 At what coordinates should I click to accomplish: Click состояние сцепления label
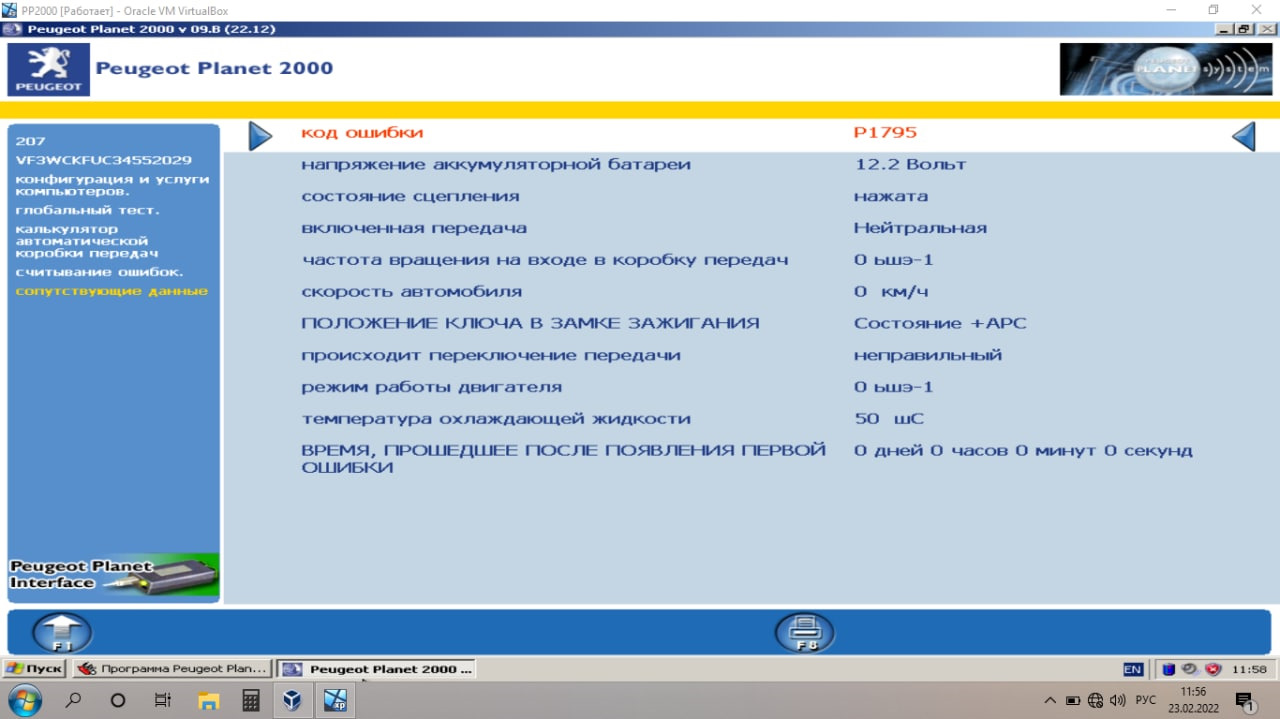point(410,196)
